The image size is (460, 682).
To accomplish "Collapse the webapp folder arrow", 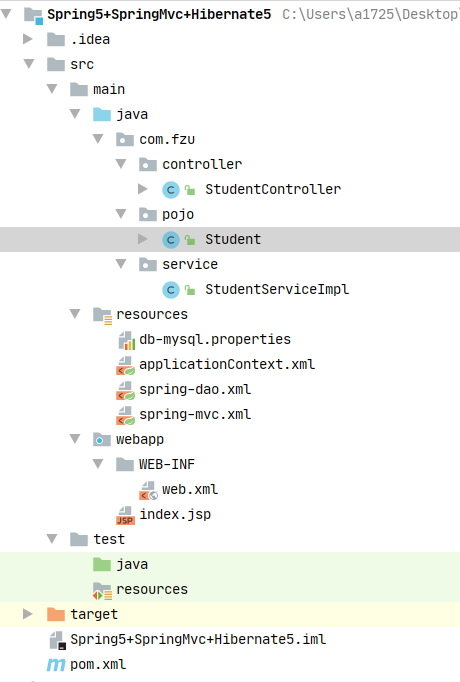I will coord(75,439).
